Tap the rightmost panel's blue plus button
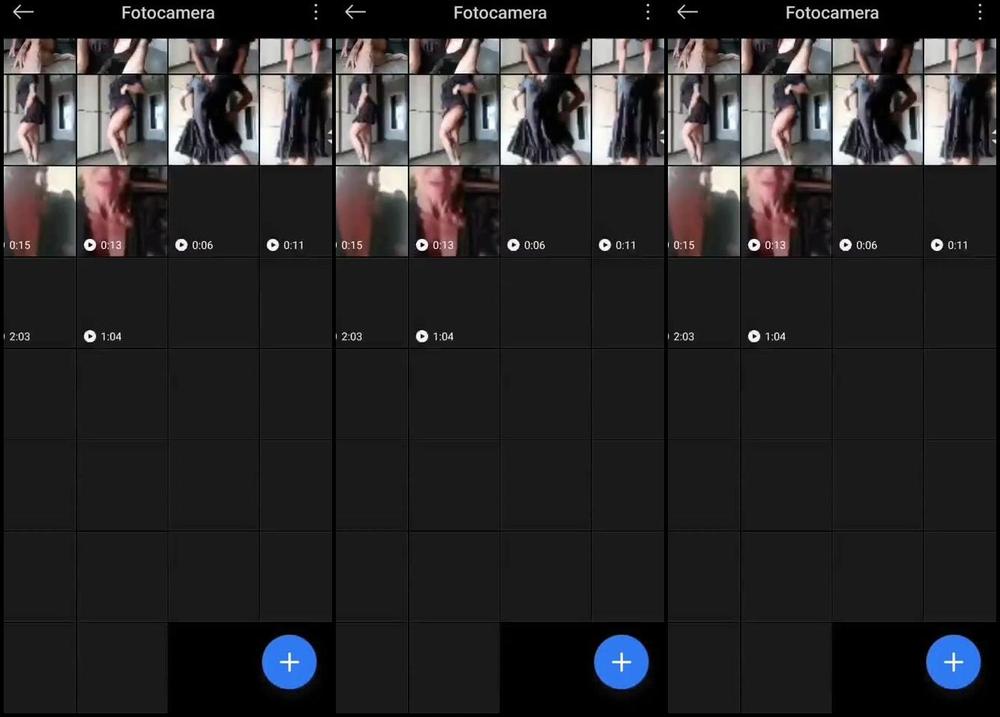1000x717 pixels. point(952,661)
